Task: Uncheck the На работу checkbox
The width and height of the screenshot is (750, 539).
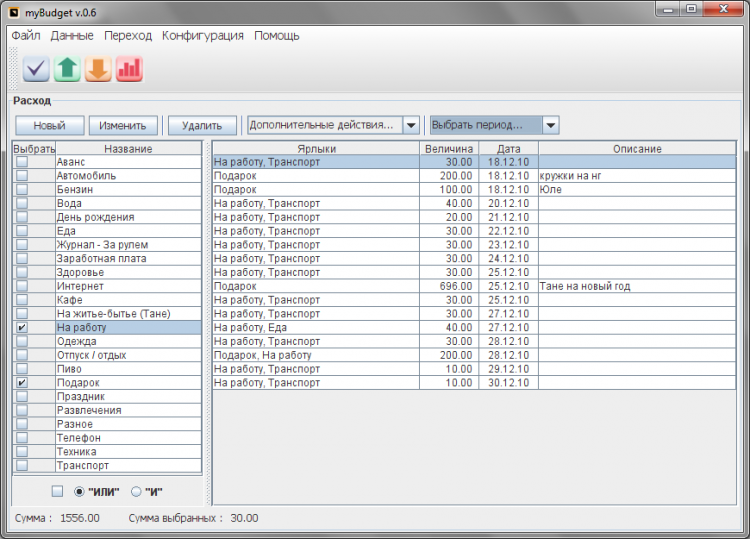Action: (x=22, y=328)
